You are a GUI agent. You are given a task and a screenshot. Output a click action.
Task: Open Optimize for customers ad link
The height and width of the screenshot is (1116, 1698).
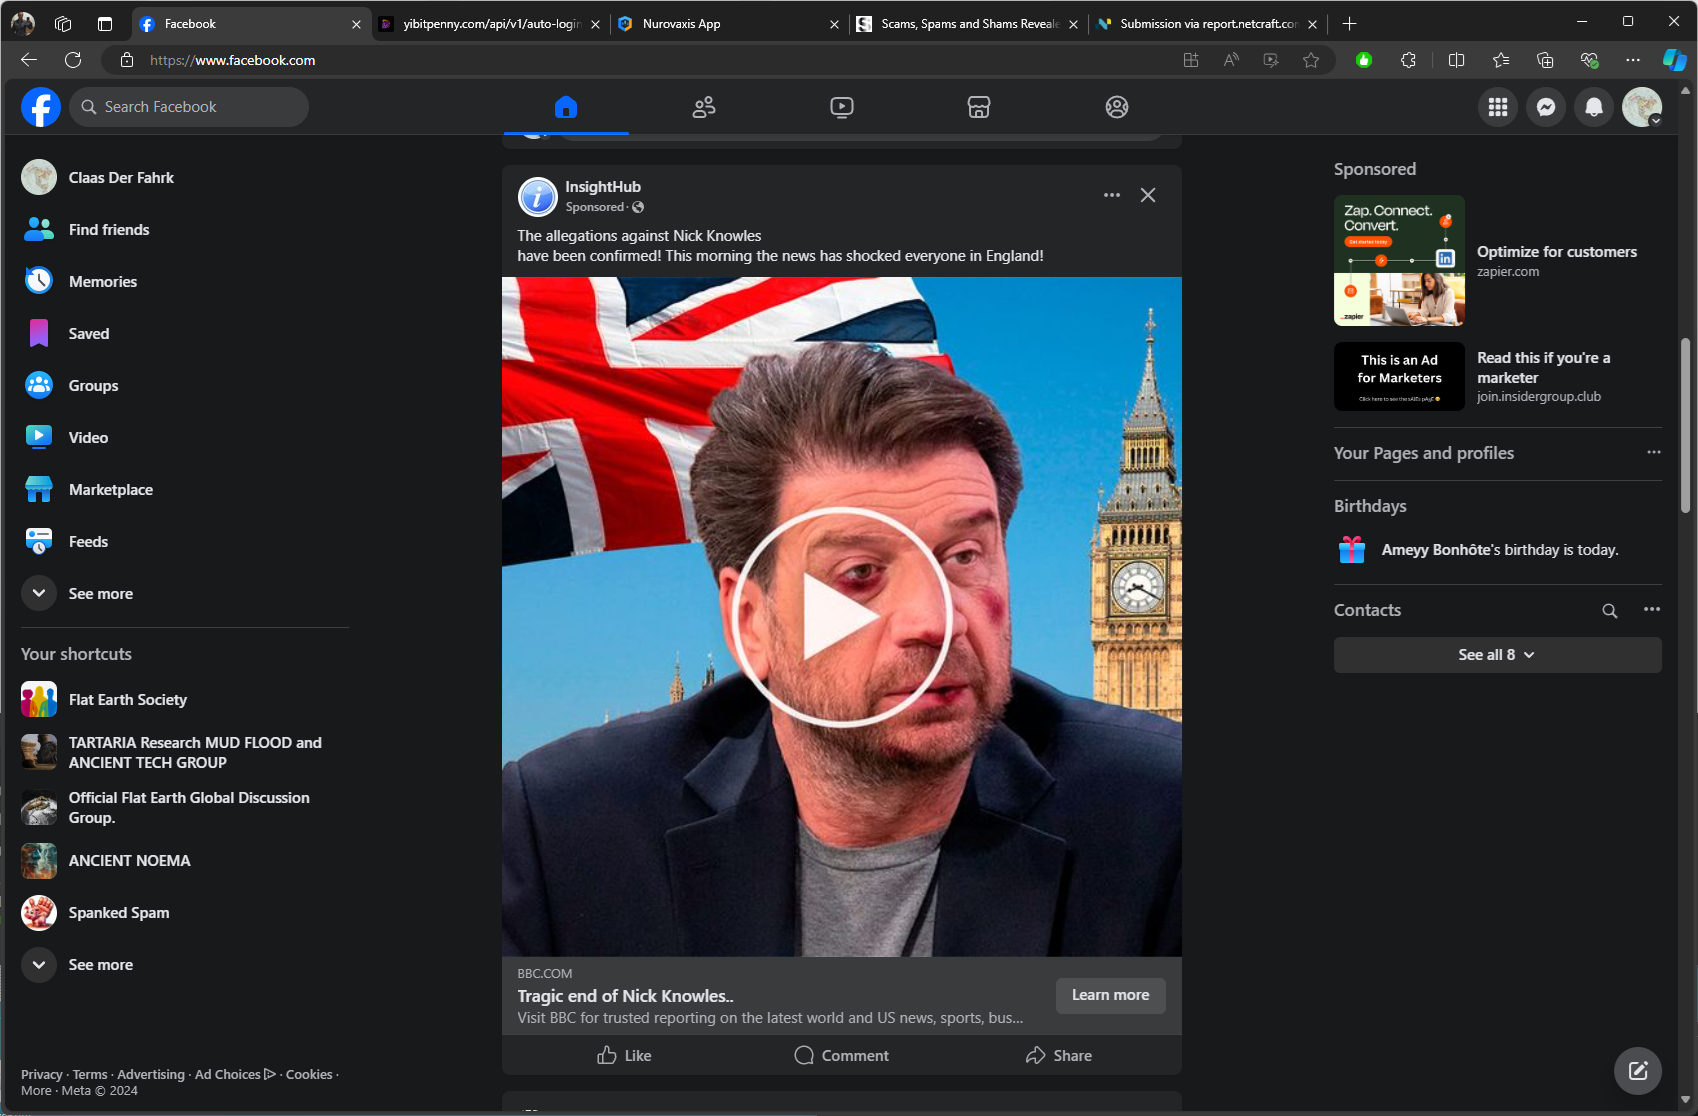point(1557,252)
